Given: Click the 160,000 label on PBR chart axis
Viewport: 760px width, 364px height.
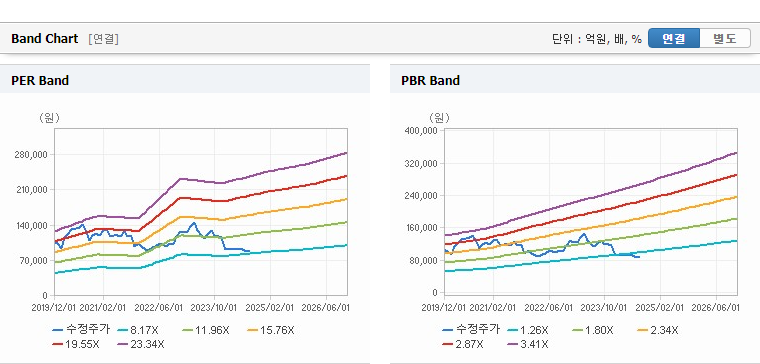Looking at the screenshot, I should click(422, 228).
